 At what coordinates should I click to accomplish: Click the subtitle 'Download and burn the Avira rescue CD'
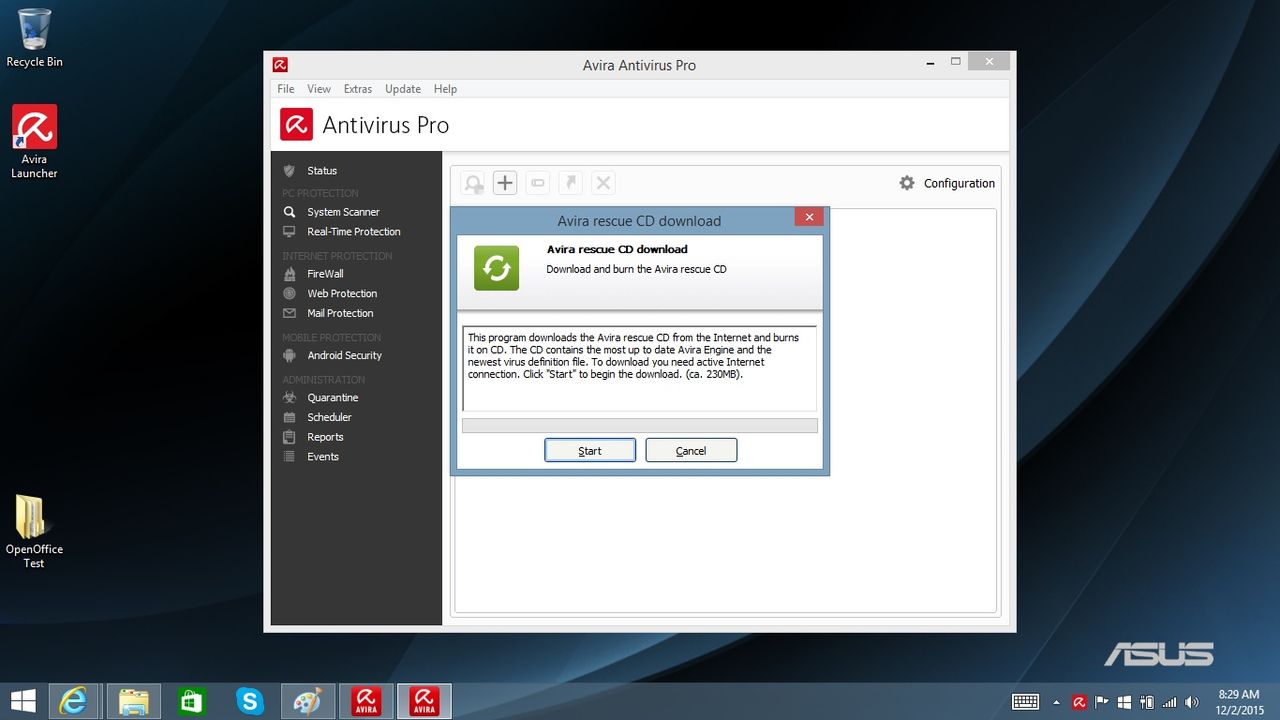(636, 270)
